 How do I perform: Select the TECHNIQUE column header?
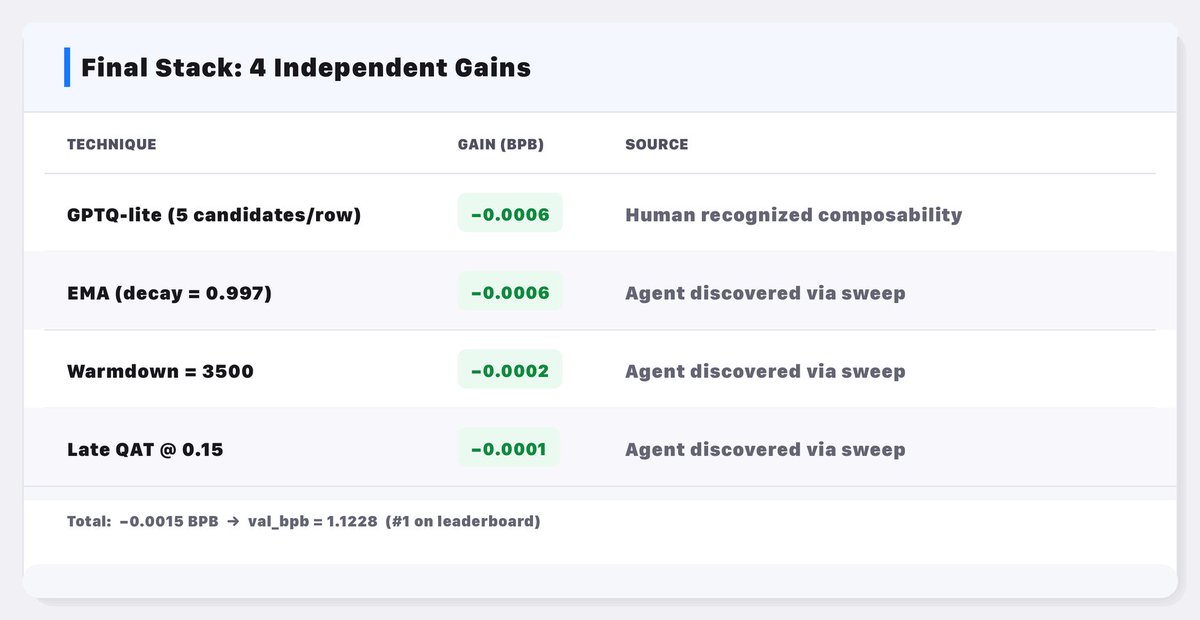point(111,144)
